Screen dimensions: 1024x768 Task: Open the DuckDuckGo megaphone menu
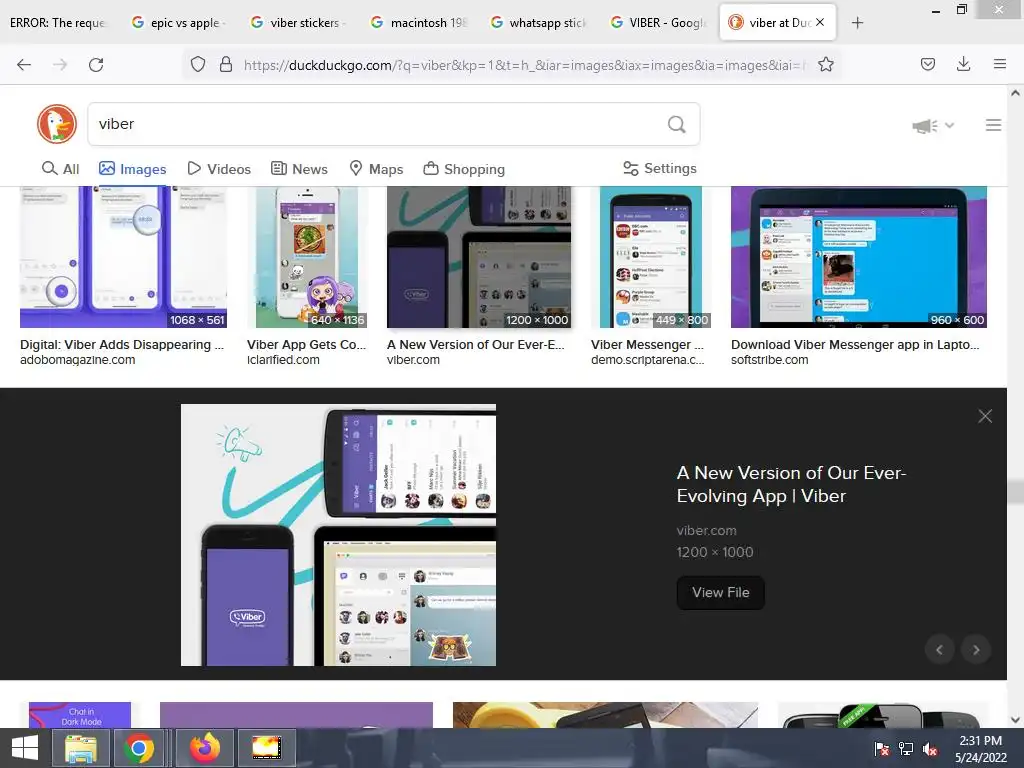(x=933, y=125)
